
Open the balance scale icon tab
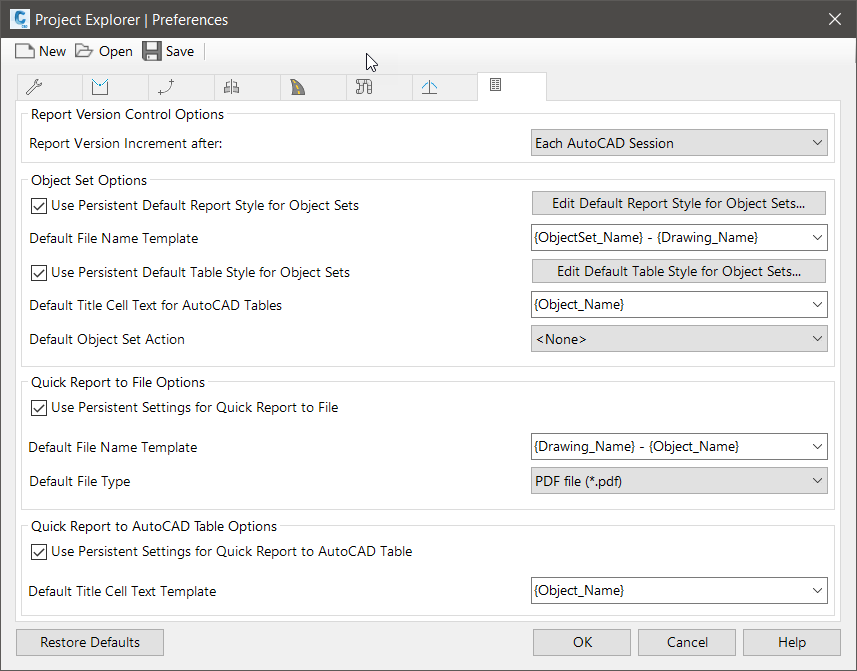[231, 87]
